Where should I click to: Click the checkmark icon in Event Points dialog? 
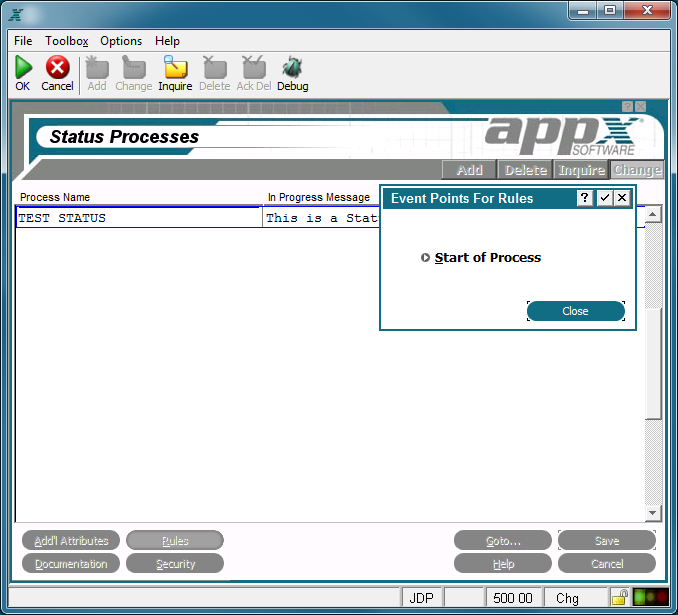click(x=604, y=198)
